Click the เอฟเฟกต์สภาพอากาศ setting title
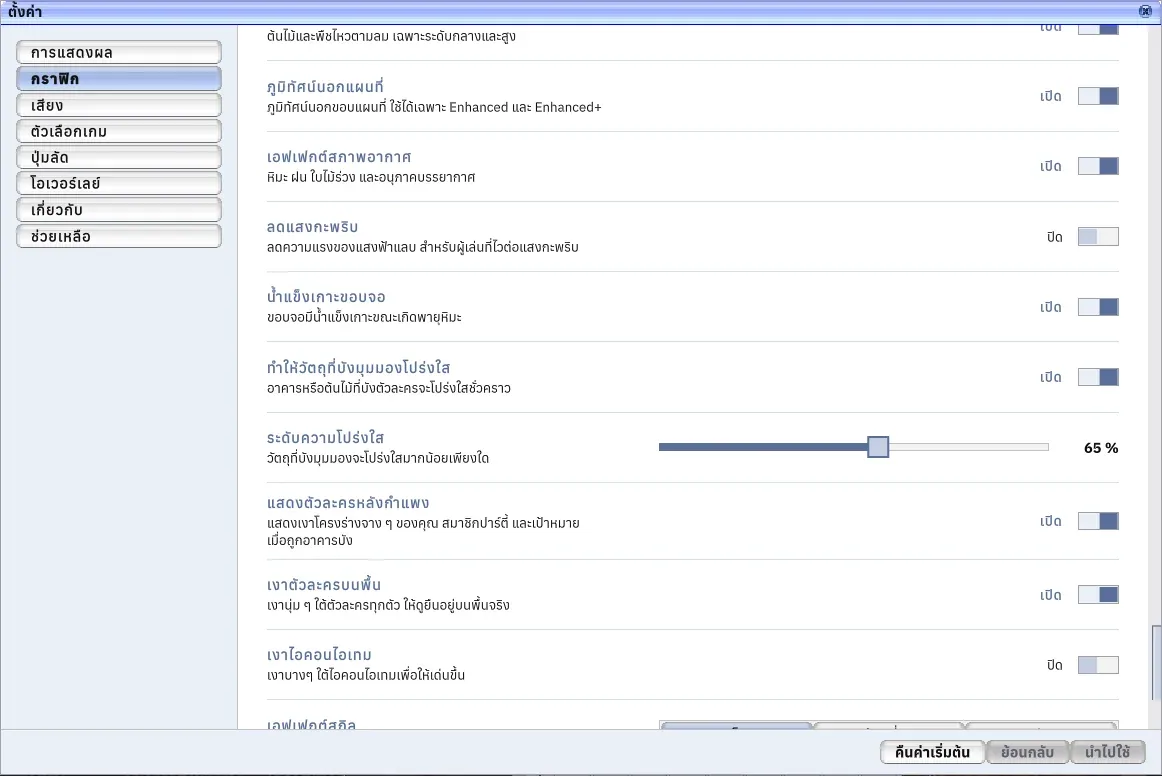The height and width of the screenshot is (776, 1162). coord(339,156)
